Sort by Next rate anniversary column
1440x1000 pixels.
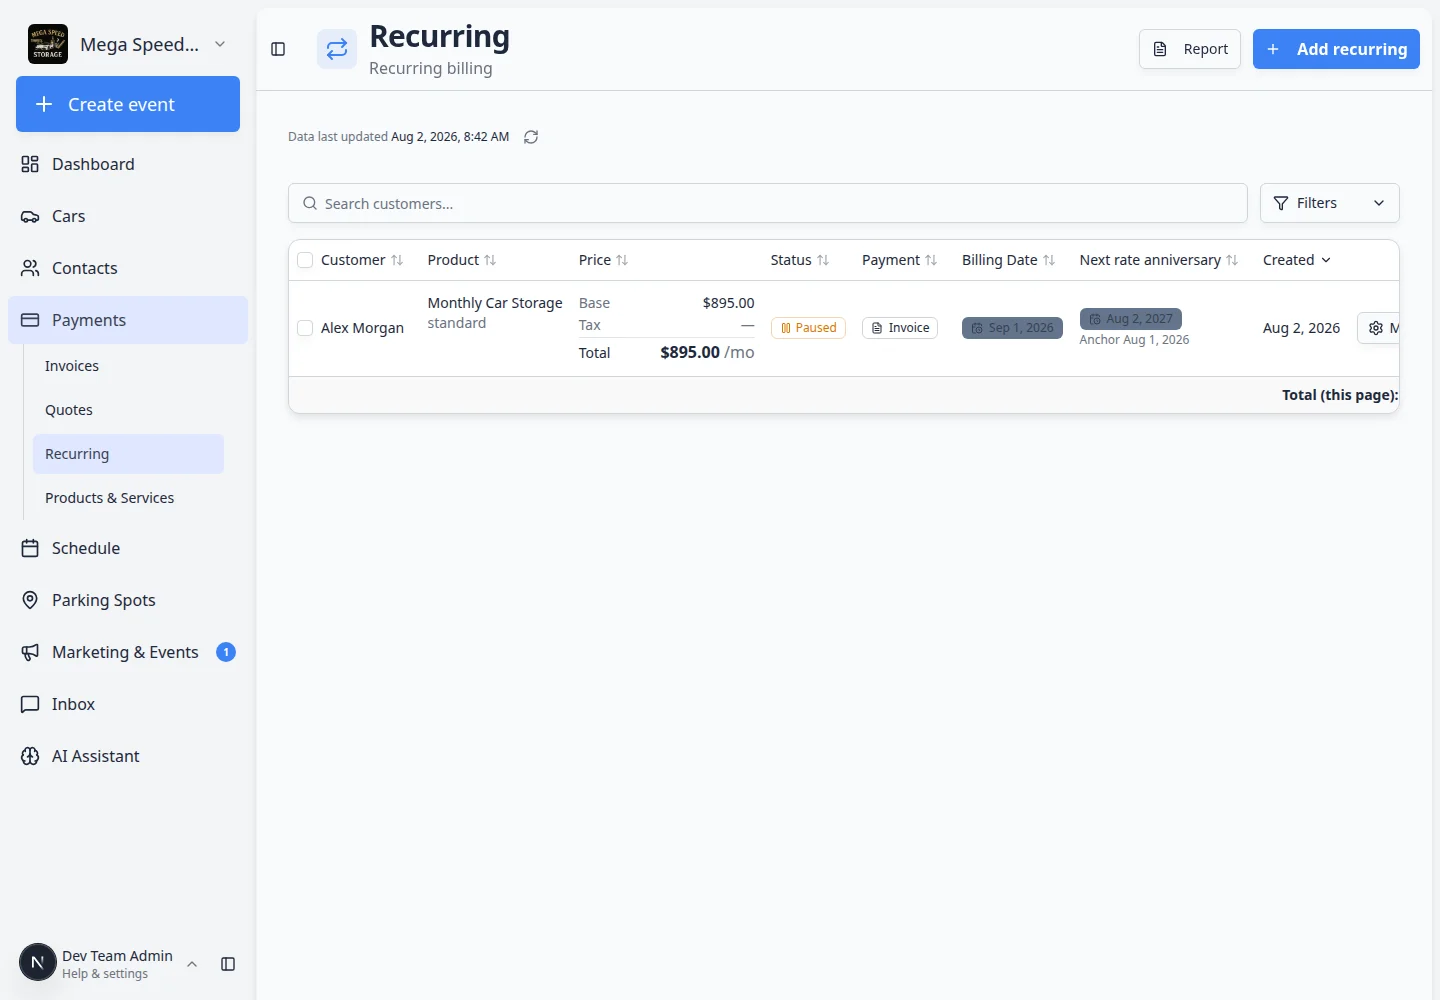coord(1159,260)
